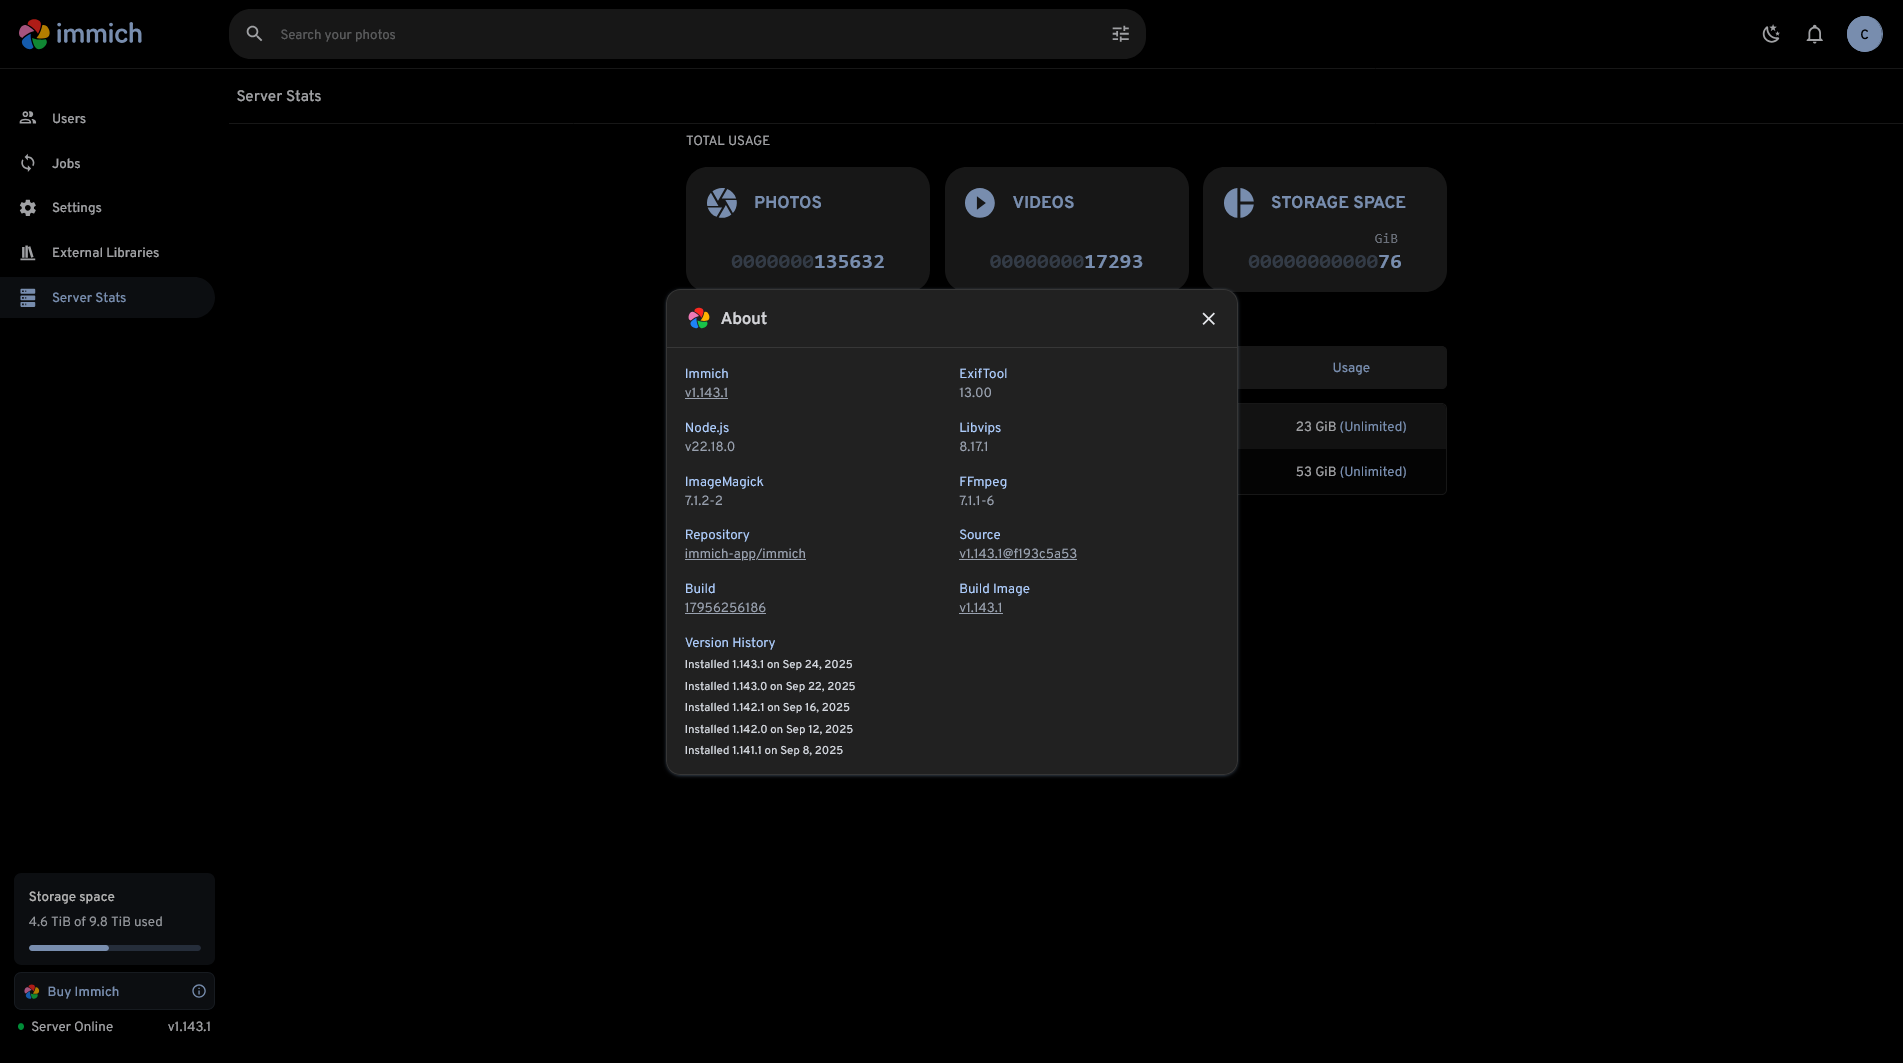
Task: Click the Server Online status text
Action: [72, 1027]
